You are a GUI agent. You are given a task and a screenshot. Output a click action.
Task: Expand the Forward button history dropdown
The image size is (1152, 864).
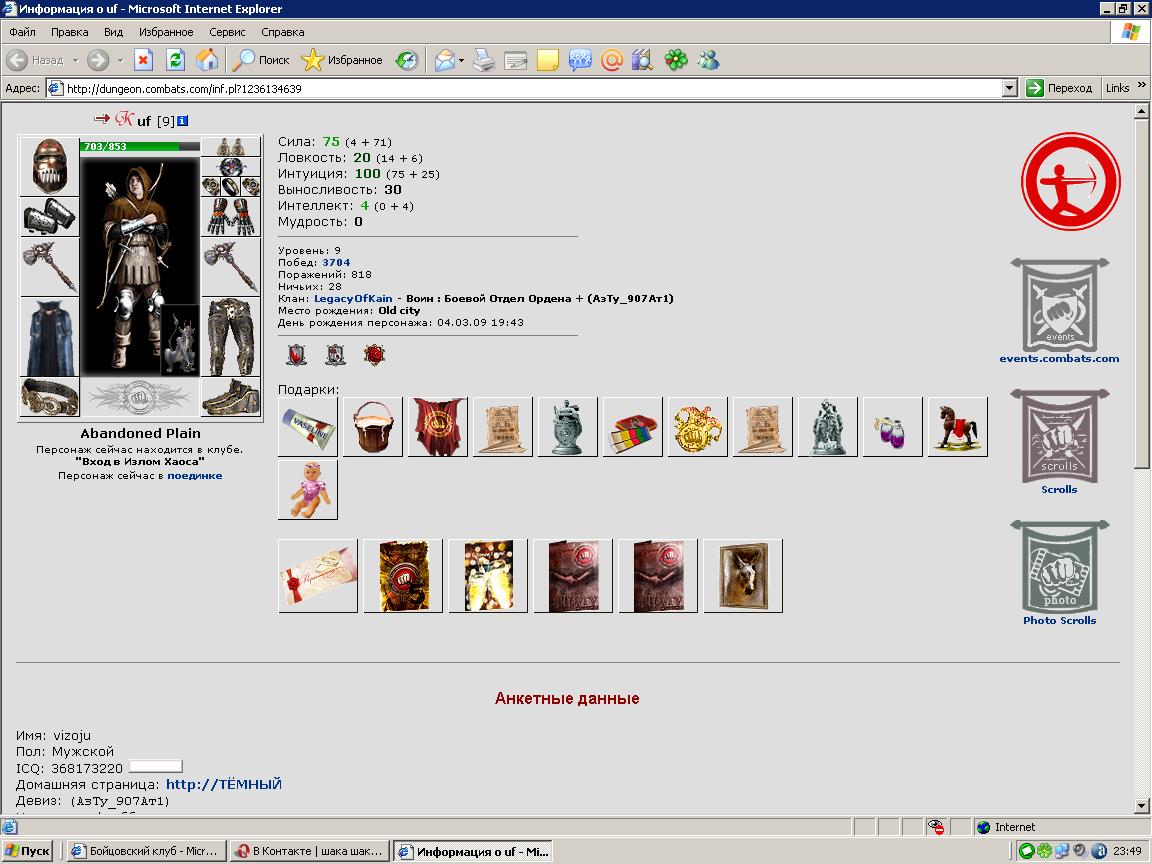(x=120, y=60)
